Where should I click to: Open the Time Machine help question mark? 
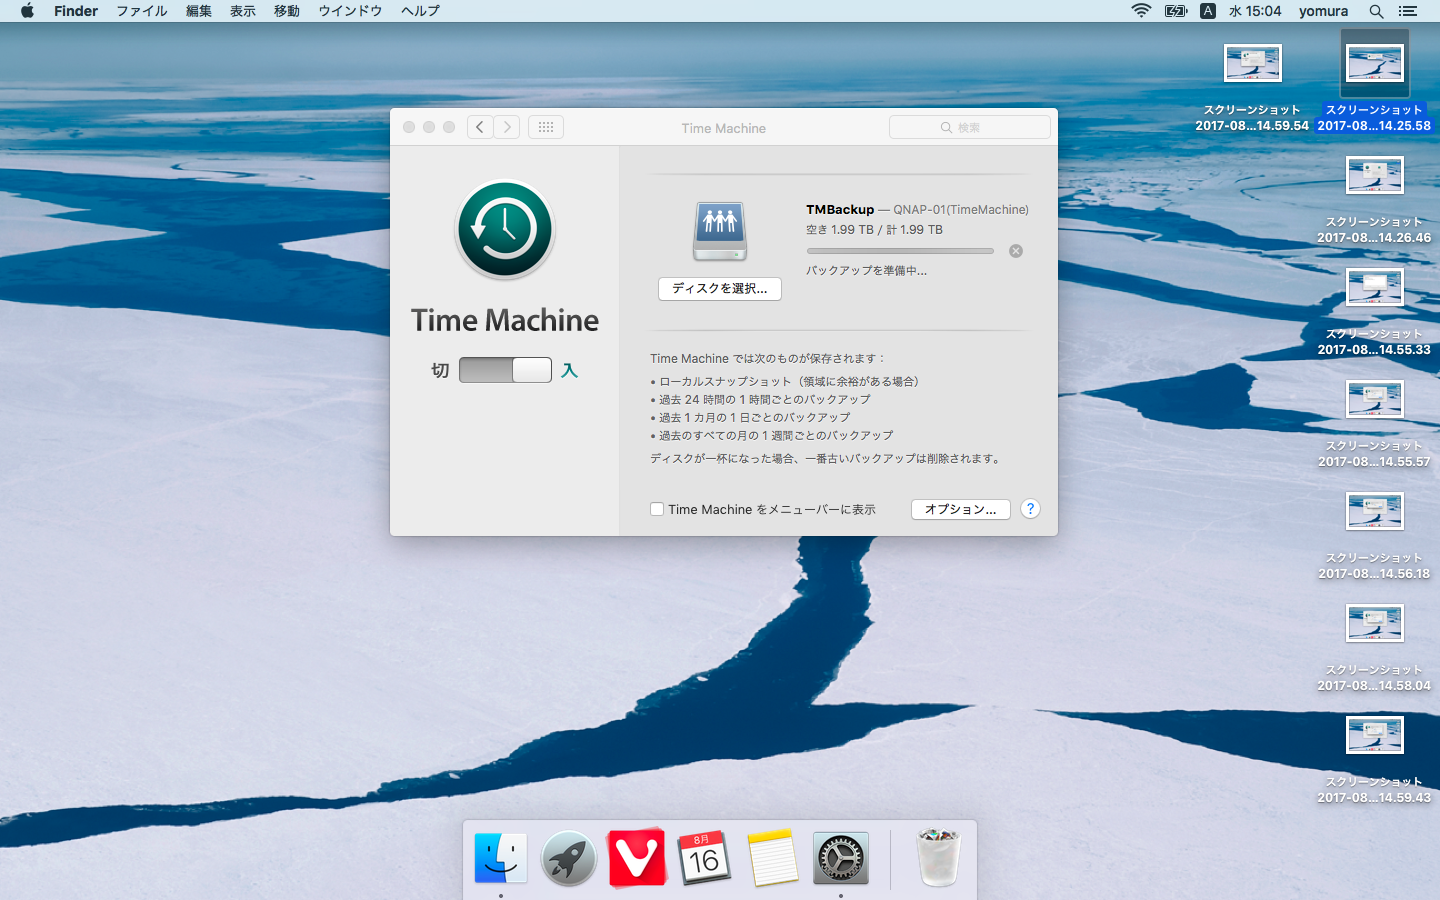(x=1030, y=509)
